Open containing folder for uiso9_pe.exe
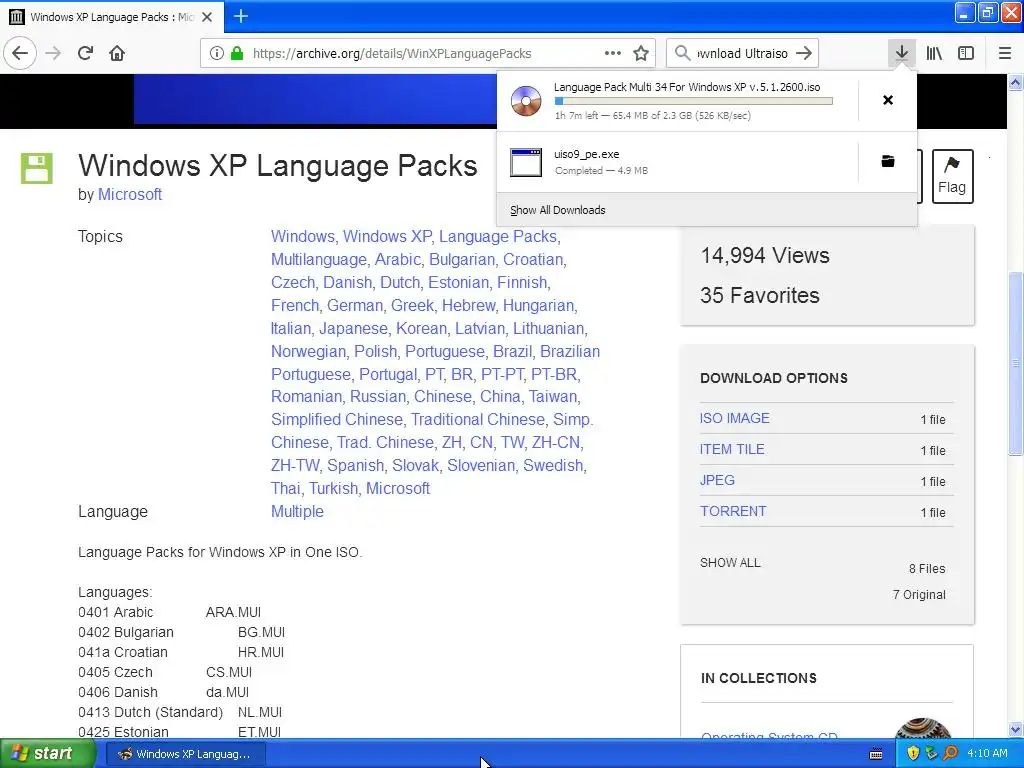 [x=888, y=161]
